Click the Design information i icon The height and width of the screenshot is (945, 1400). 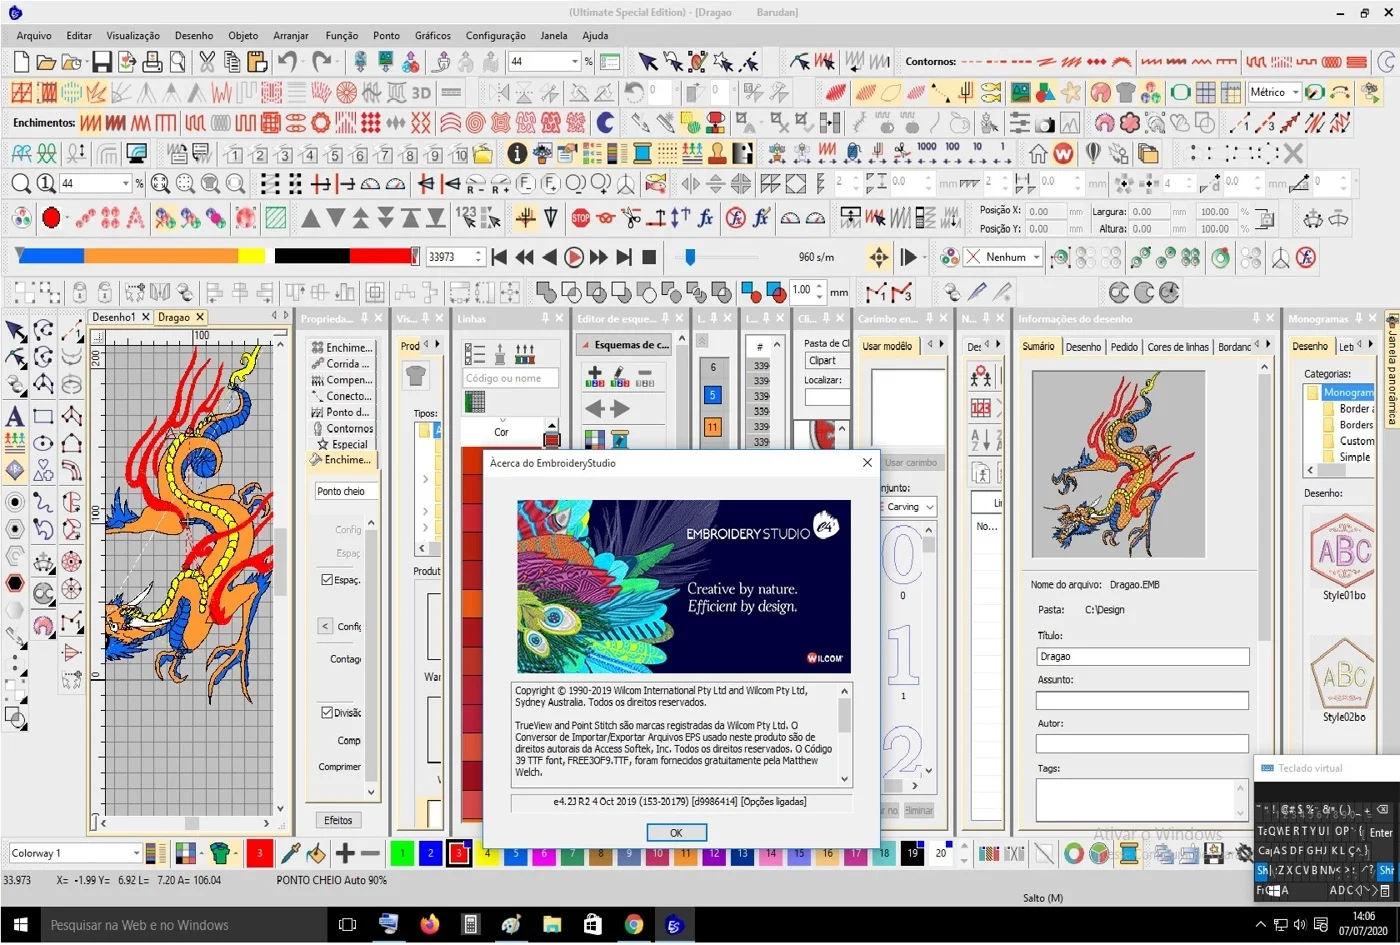click(x=517, y=154)
